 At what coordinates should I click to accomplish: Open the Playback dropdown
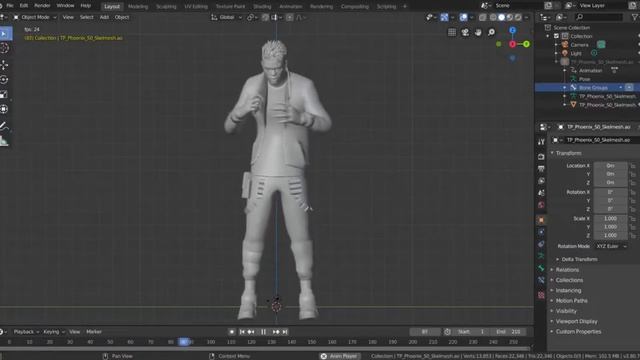26,332
